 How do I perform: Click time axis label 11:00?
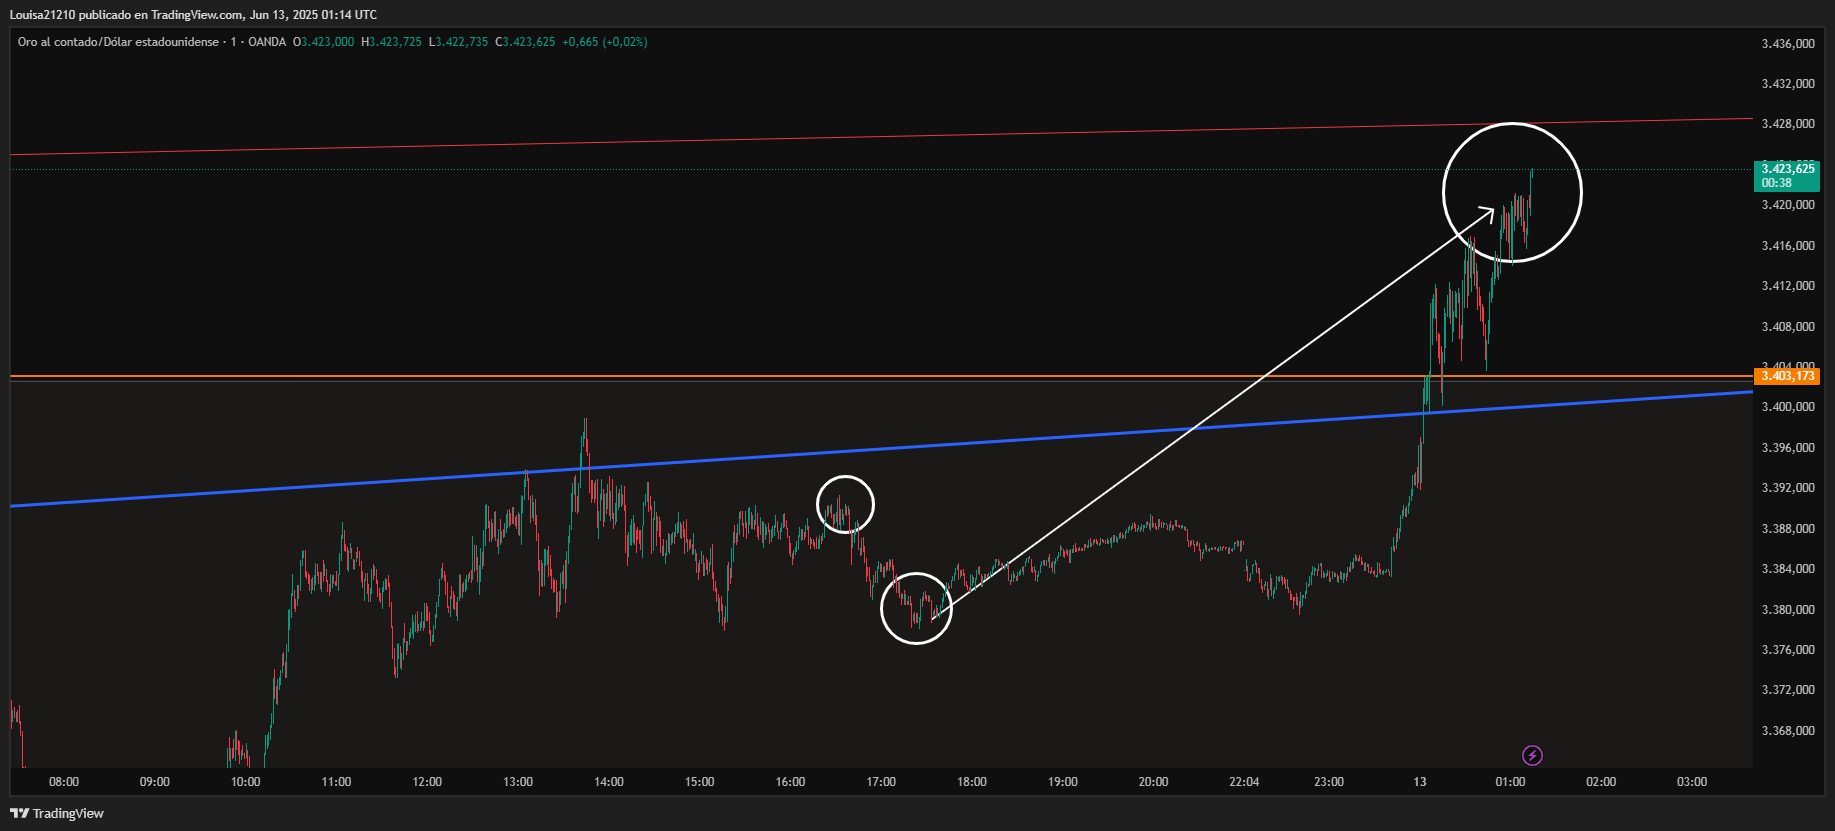point(337,782)
